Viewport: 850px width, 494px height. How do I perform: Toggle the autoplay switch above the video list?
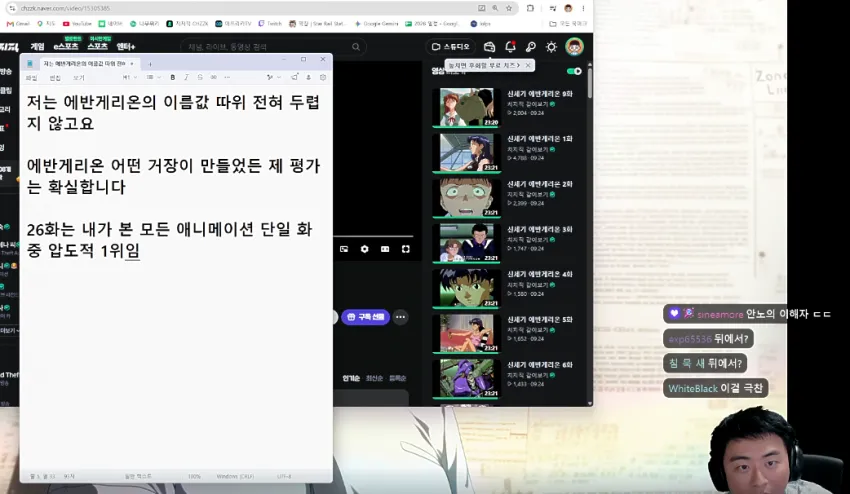pos(574,71)
